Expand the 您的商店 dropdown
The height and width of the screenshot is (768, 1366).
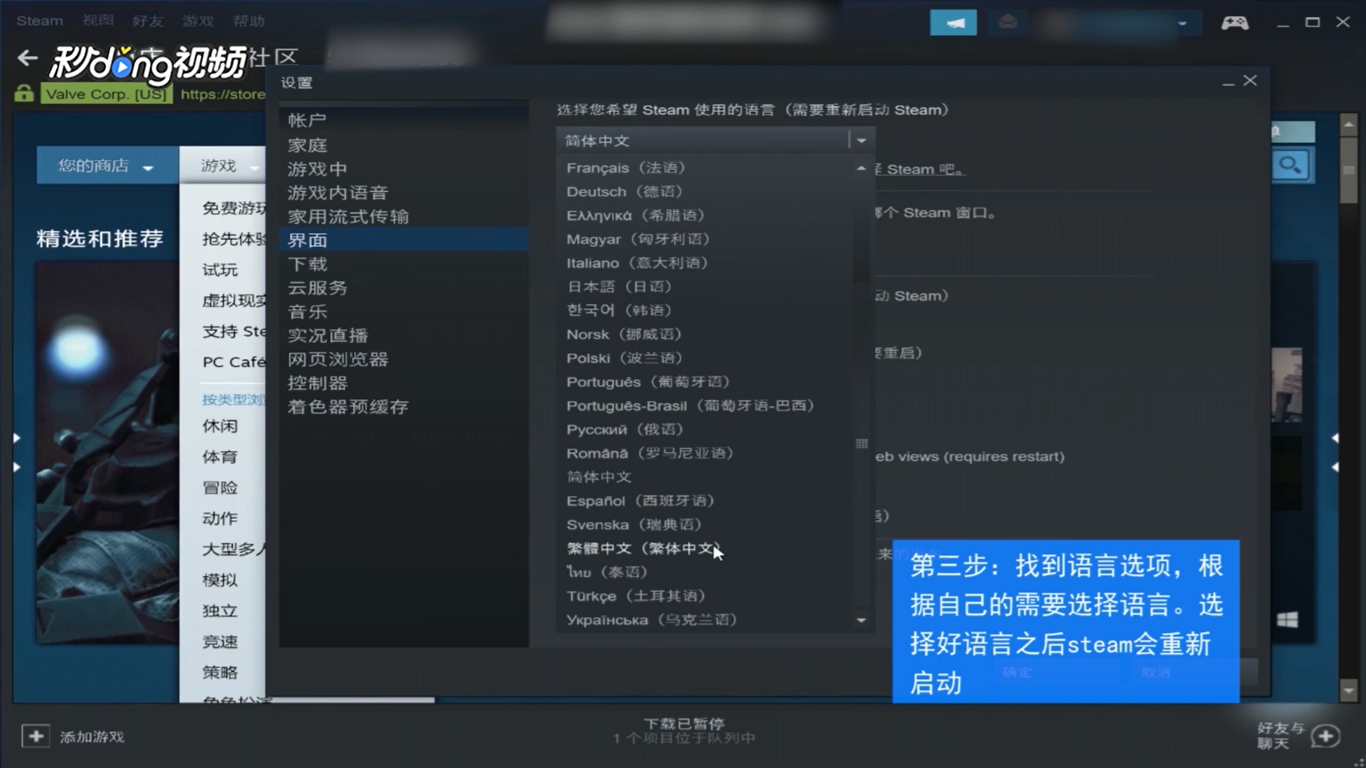click(x=105, y=164)
